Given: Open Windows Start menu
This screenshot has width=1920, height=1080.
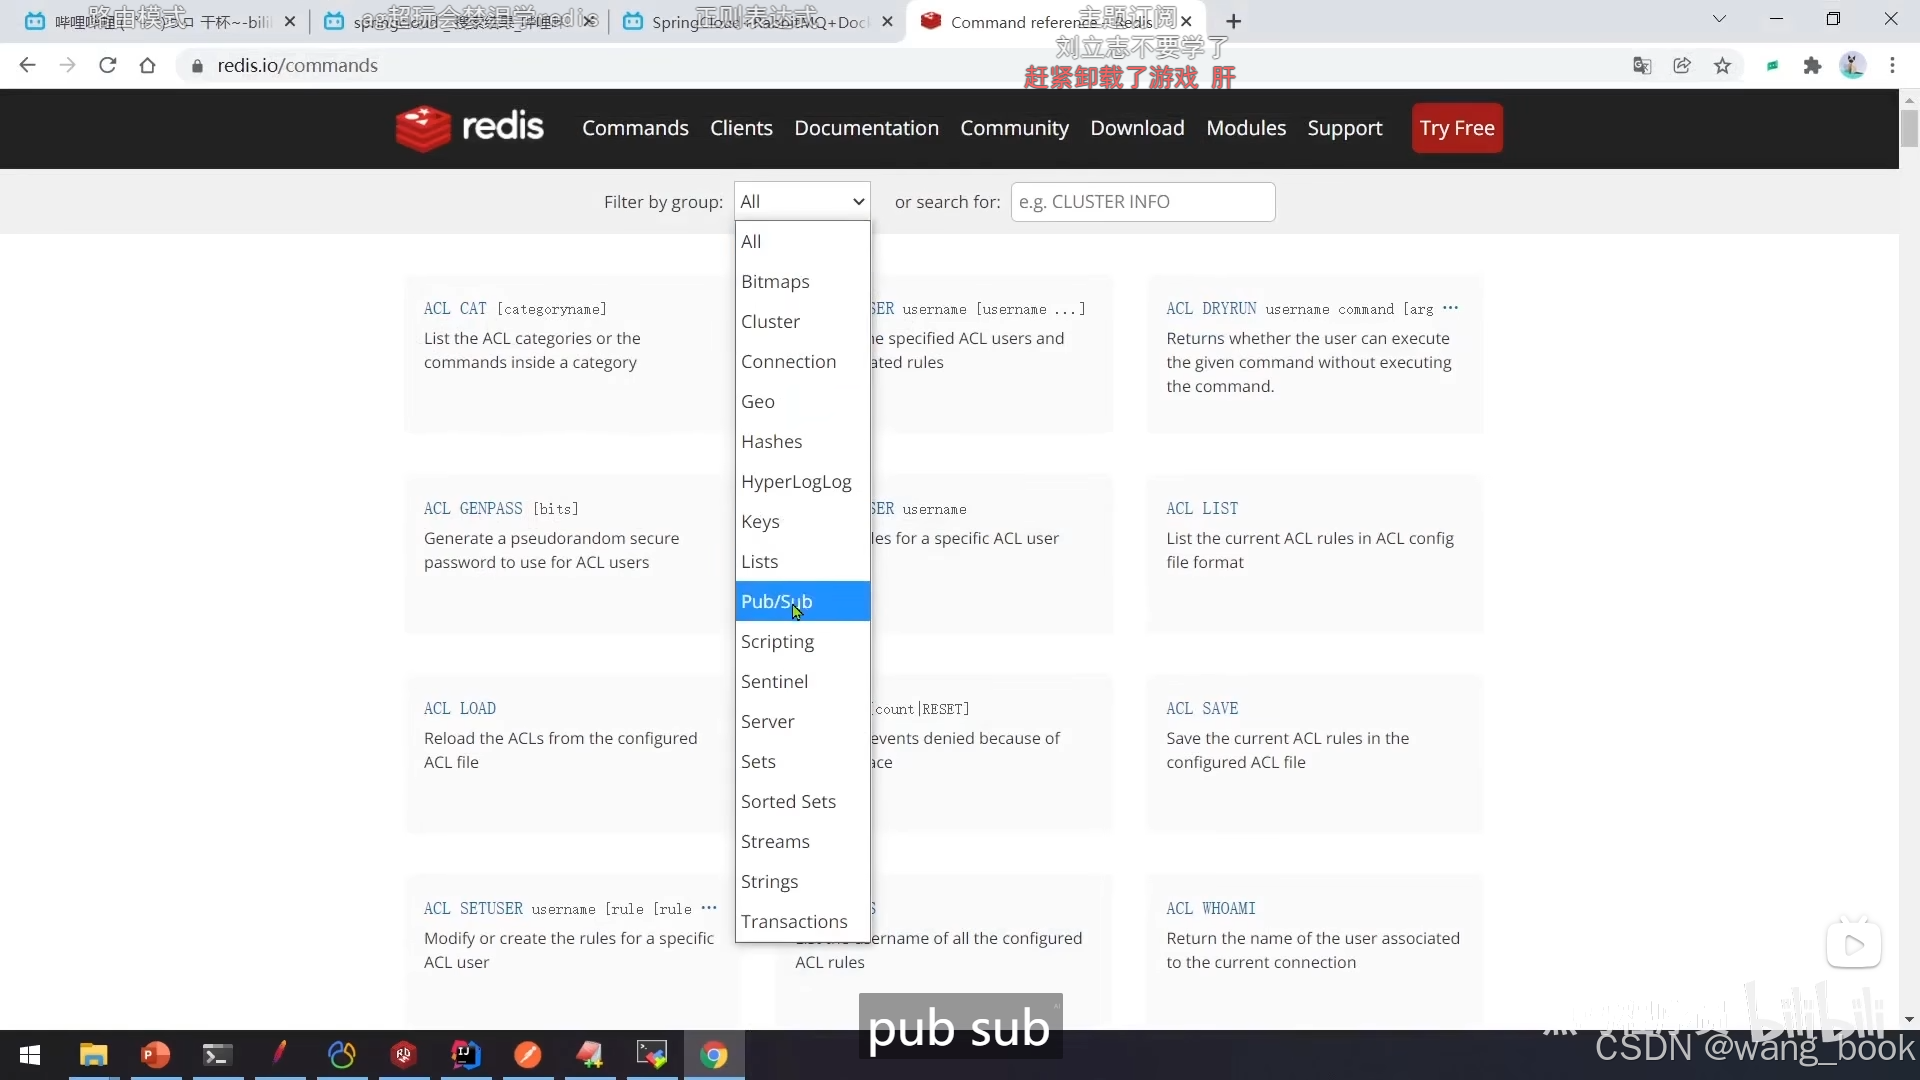Looking at the screenshot, I should (30, 1055).
